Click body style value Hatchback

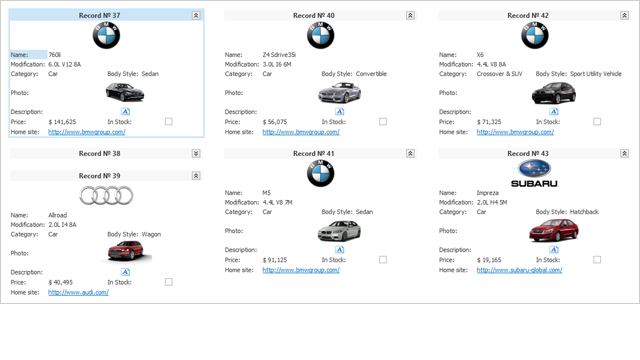(584, 212)
